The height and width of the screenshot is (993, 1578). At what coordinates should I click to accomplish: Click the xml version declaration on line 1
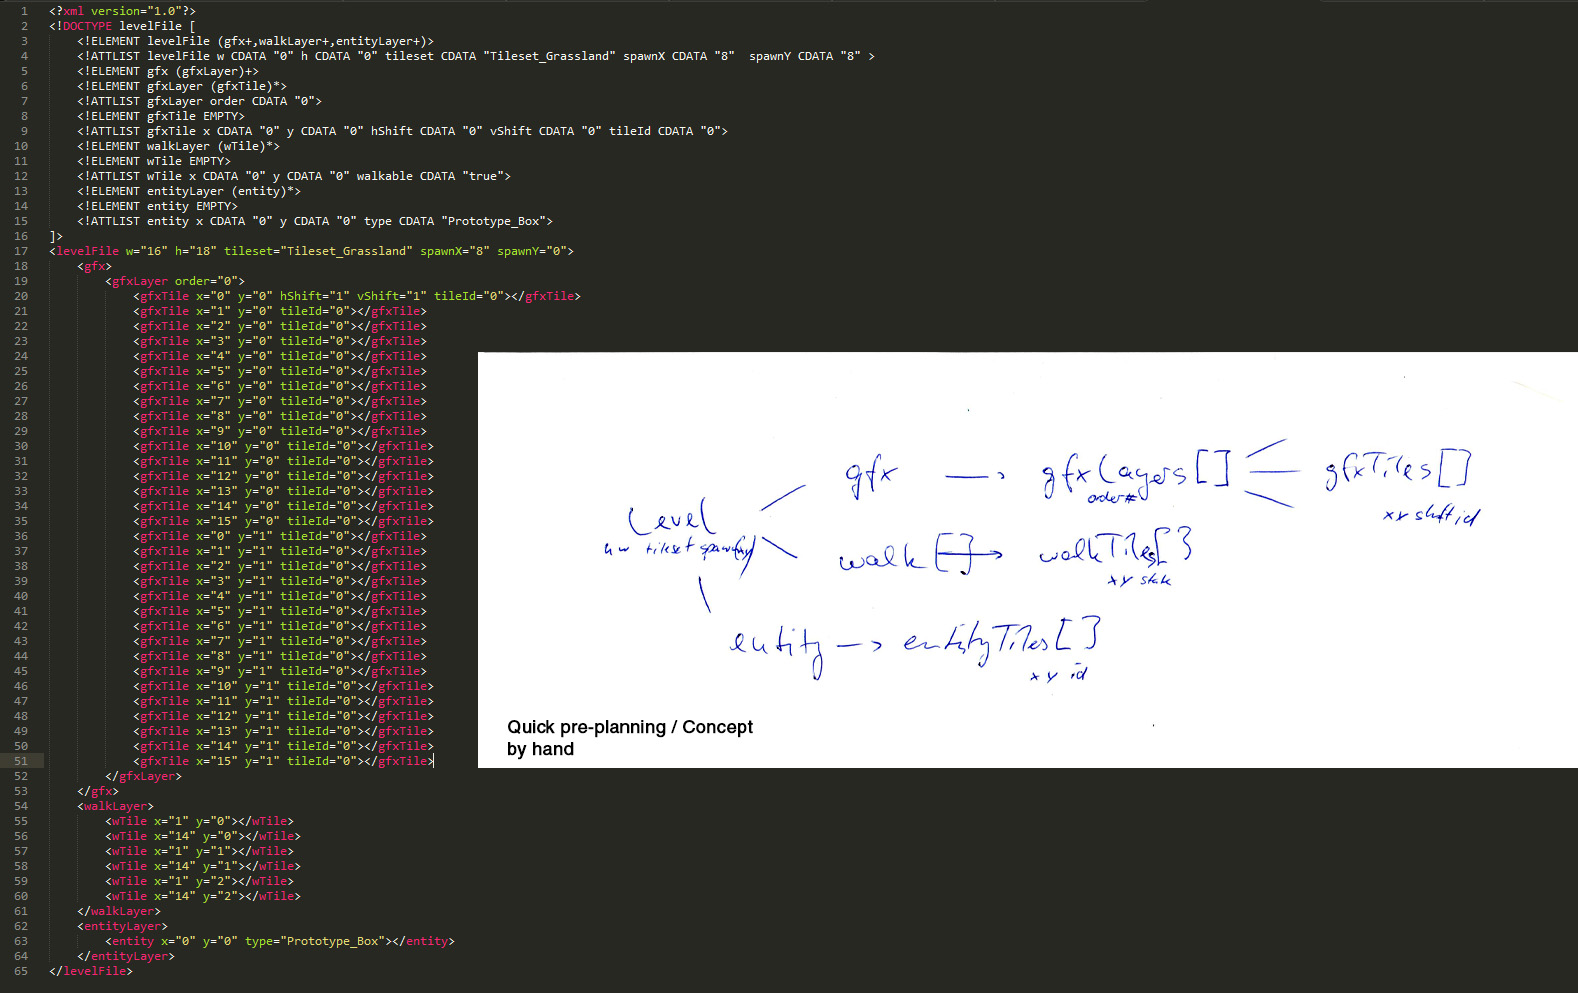[x=122, y=11]
